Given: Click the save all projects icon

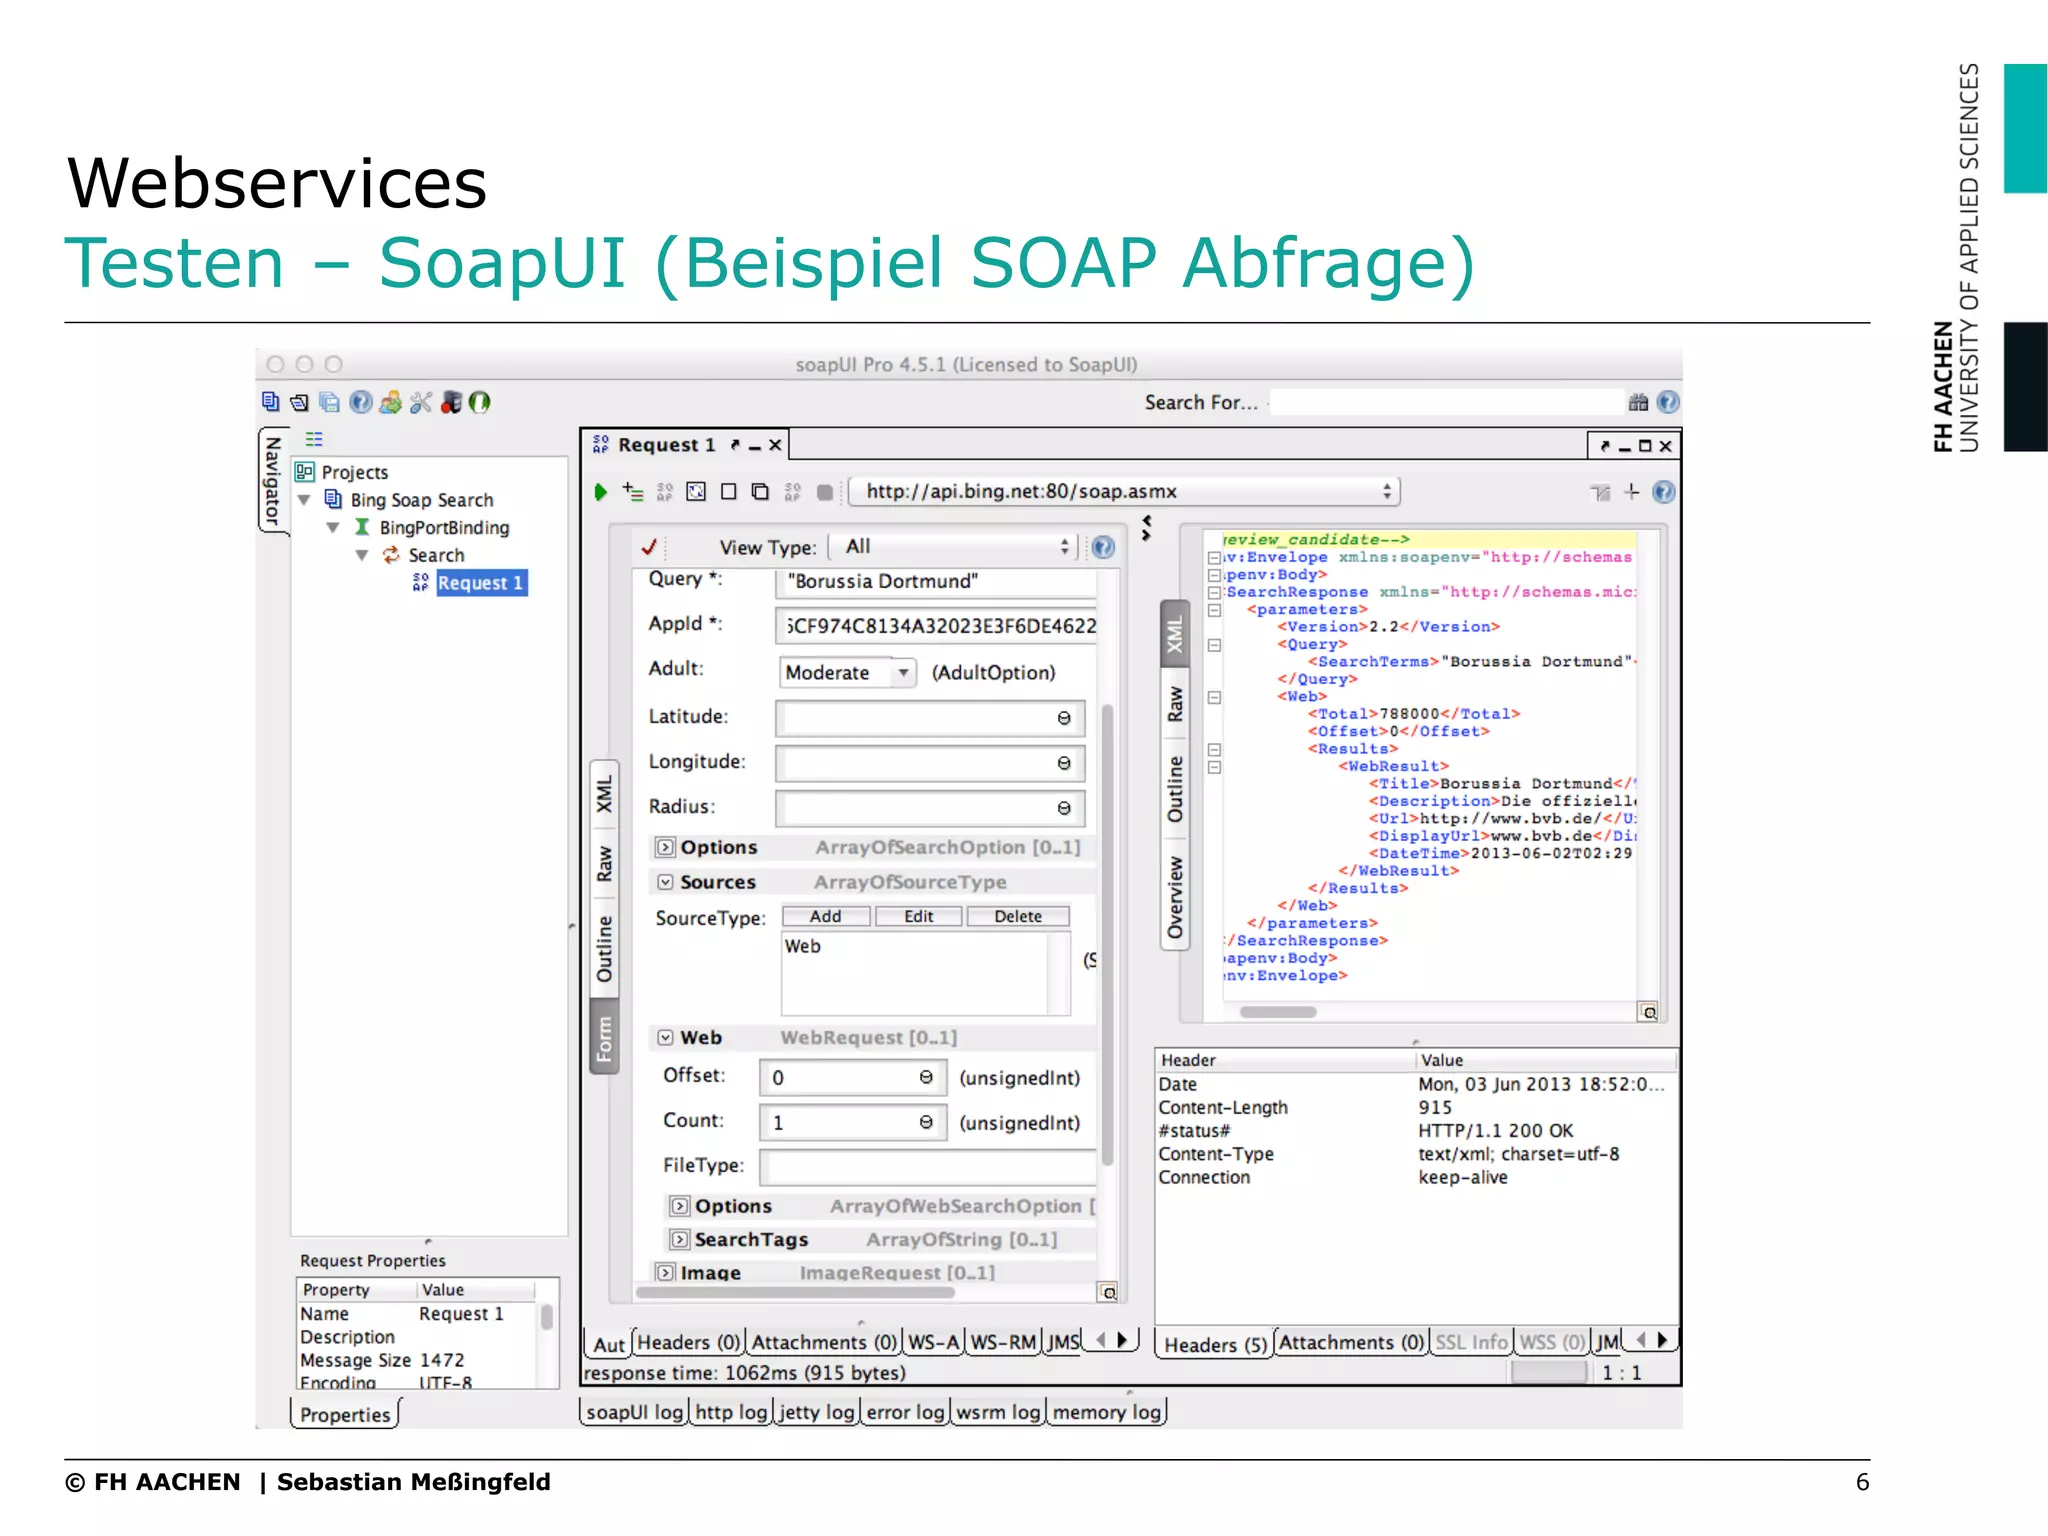Looking at the screenshot, I should [329, 402].
